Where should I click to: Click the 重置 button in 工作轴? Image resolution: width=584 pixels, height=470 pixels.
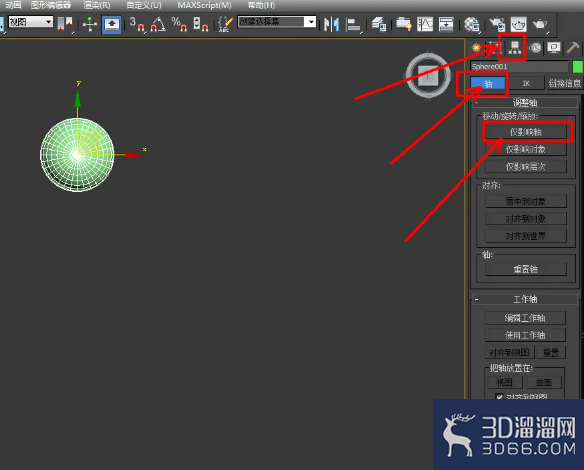551,352
